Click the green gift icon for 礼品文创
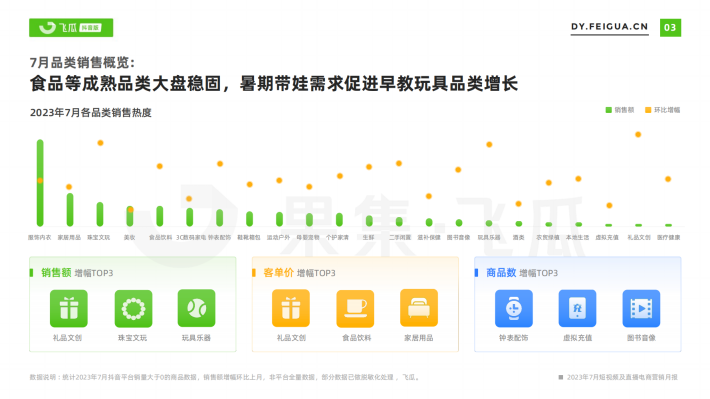The width and height of the screenshot is (710, 399). (x=68, y=308)
